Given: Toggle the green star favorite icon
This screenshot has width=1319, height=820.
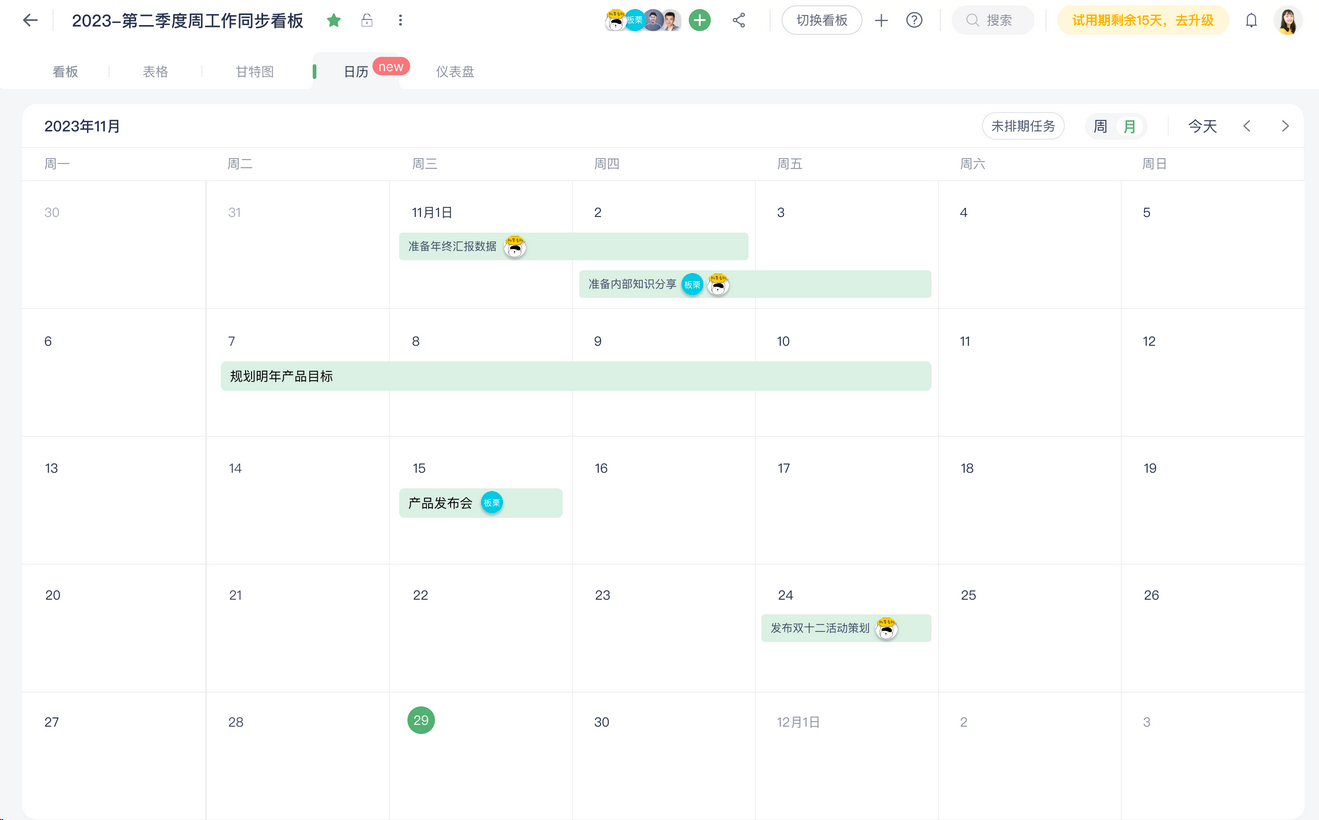Looking at the screenshot, I should coord(334,20).
